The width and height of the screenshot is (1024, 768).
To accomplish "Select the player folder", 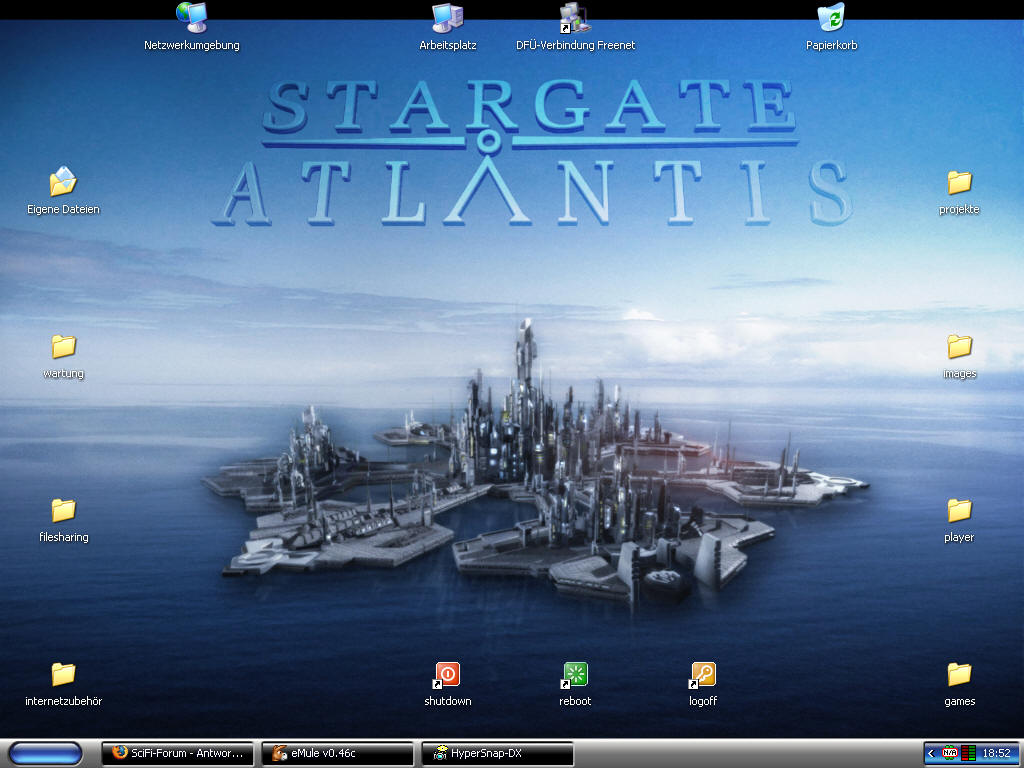I will (959, 511).
